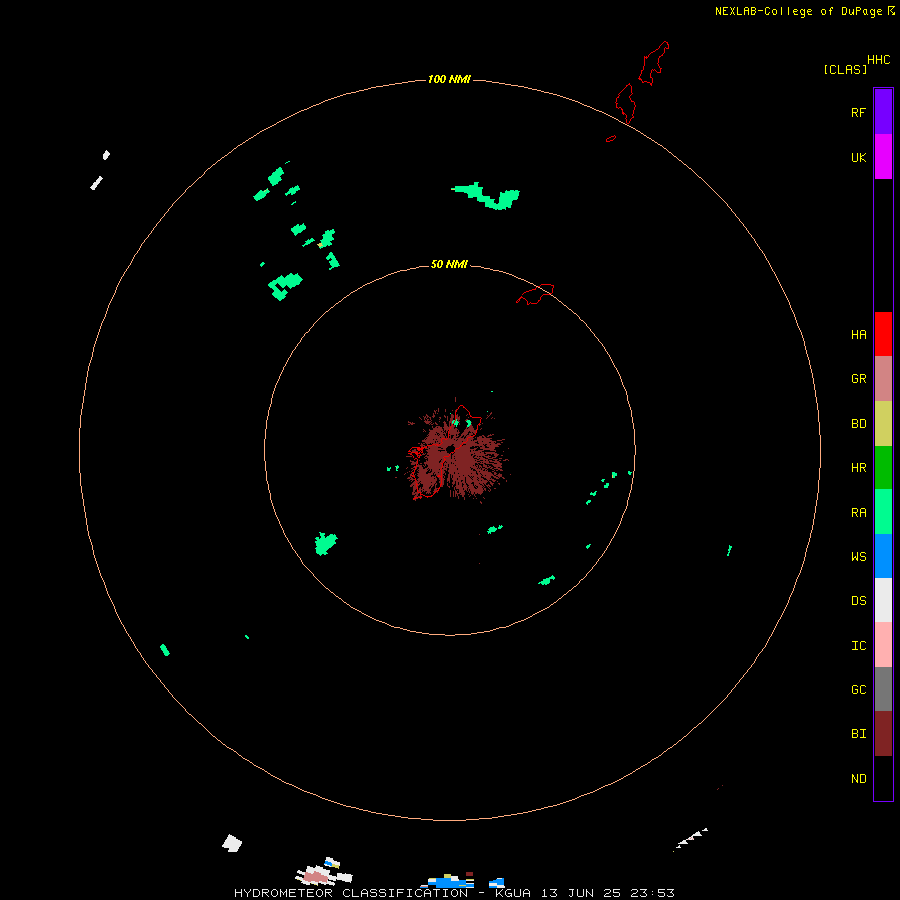The height and width of the screenshot is (900, 900).
Task: Click the brown biological echo cluster at radar center
Action: pyautogui.click(x=457, y=453)
